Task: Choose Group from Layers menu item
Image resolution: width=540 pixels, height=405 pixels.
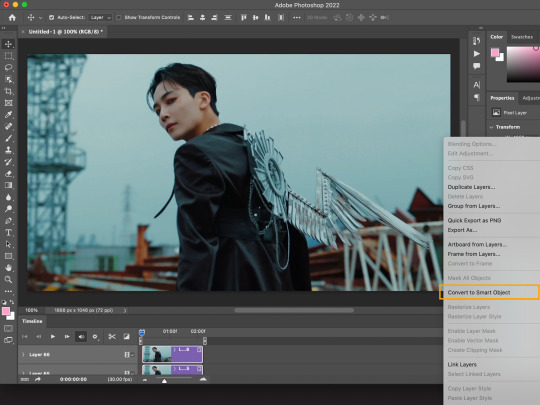Action: [x=474, y=206]
